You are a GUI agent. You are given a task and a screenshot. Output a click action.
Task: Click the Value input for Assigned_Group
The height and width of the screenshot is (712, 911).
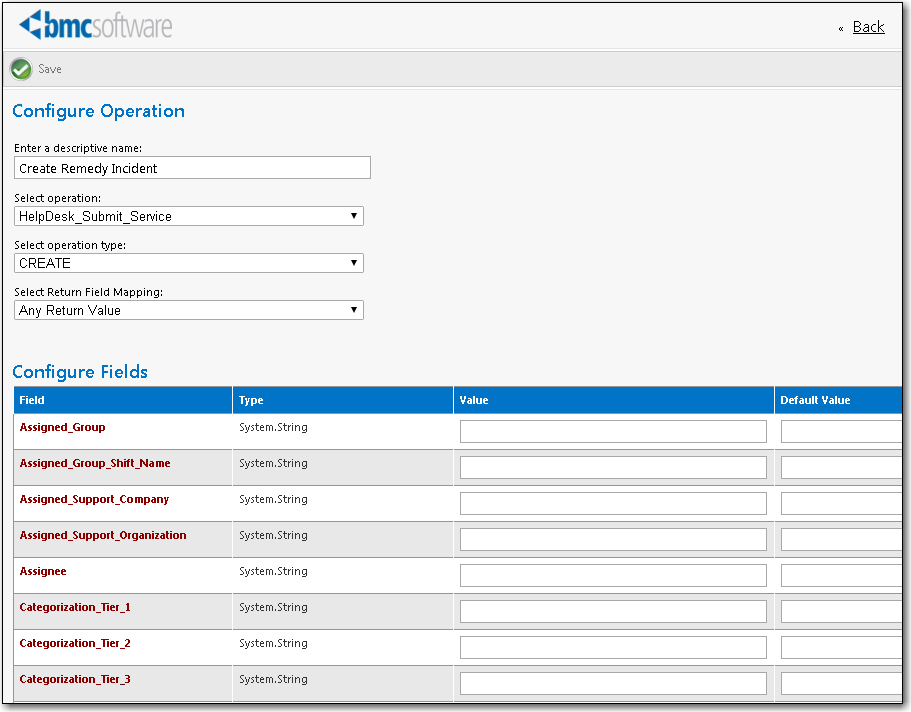click(x=612, y=430)
